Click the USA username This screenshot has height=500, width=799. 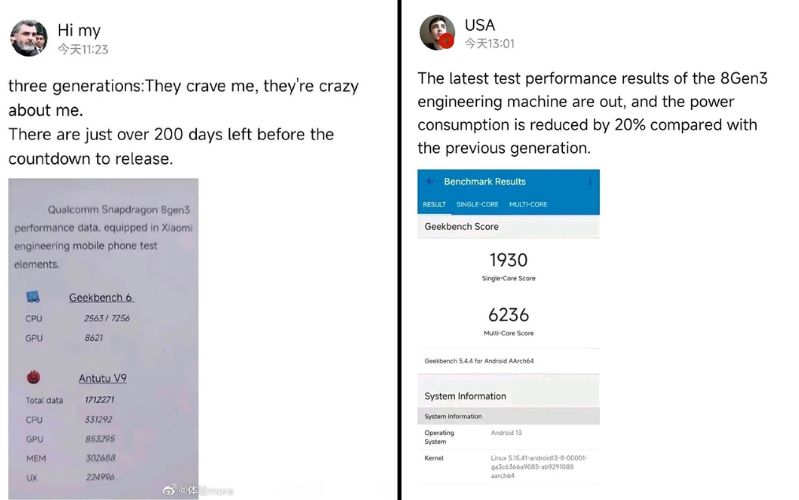tap(480, 25)
